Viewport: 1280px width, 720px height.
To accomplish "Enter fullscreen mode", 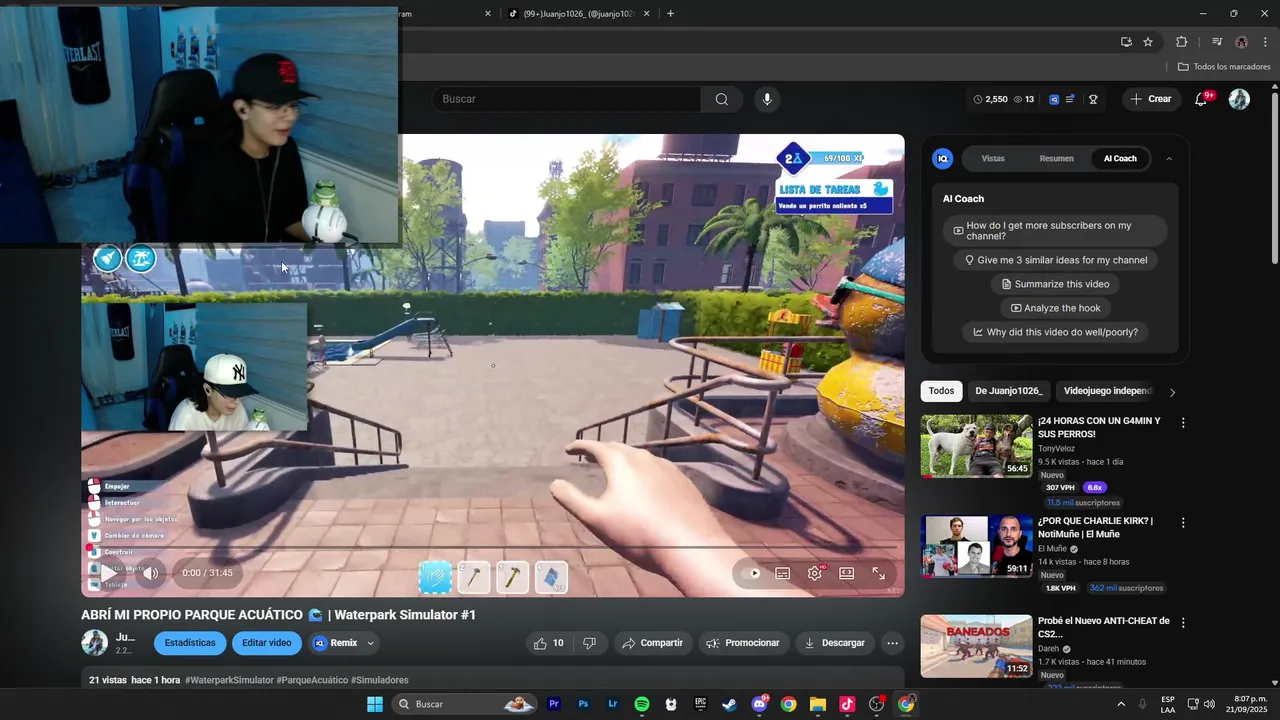I will click(878, 573).
